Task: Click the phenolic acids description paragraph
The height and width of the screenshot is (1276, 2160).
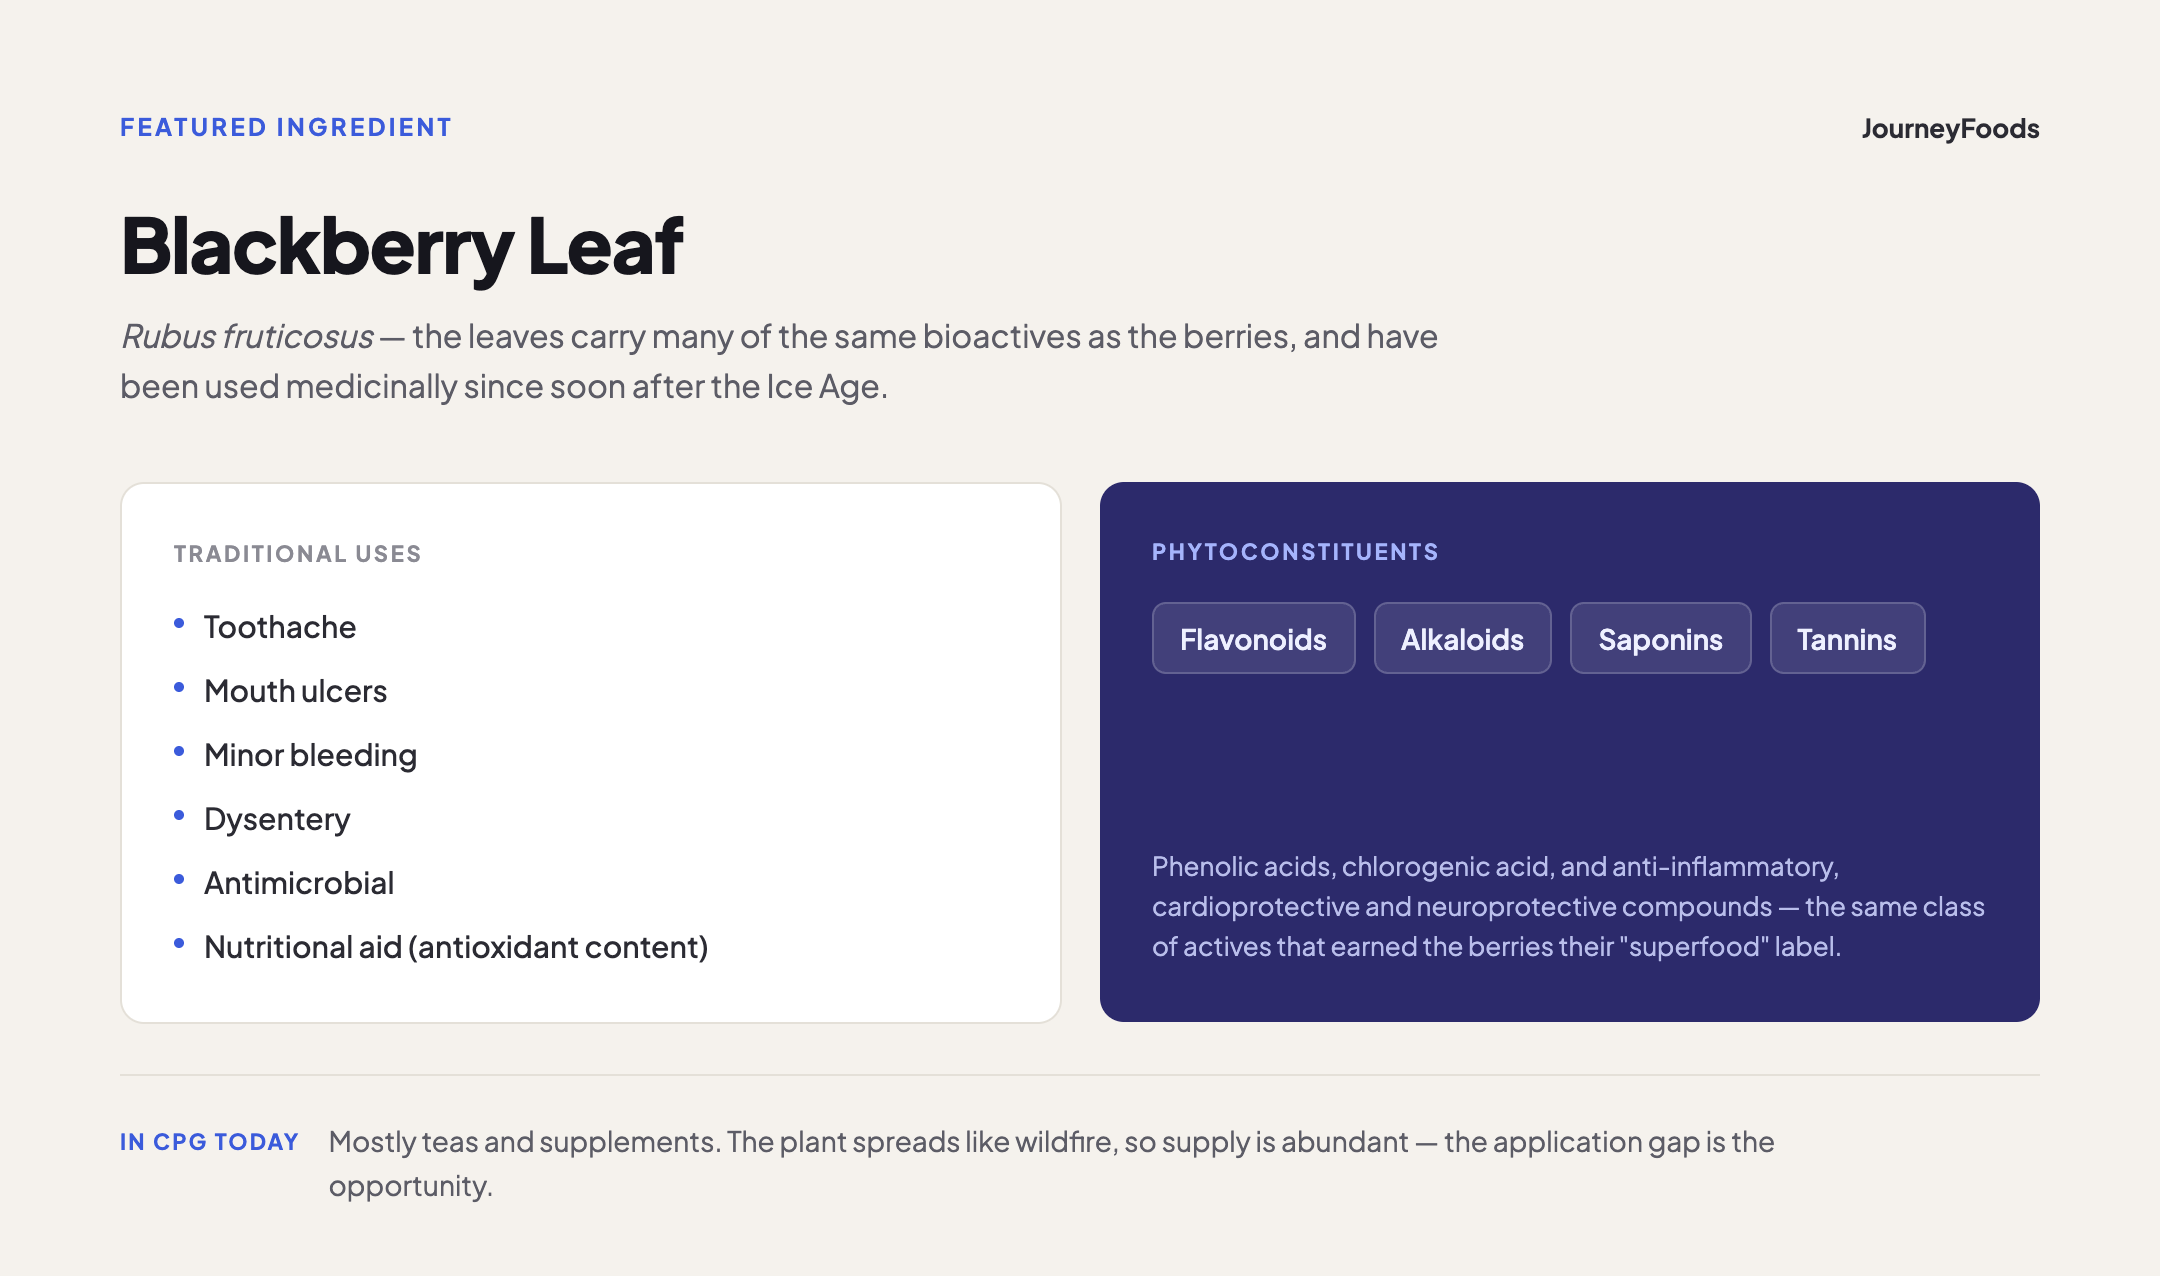Action: click(1568, 906)
